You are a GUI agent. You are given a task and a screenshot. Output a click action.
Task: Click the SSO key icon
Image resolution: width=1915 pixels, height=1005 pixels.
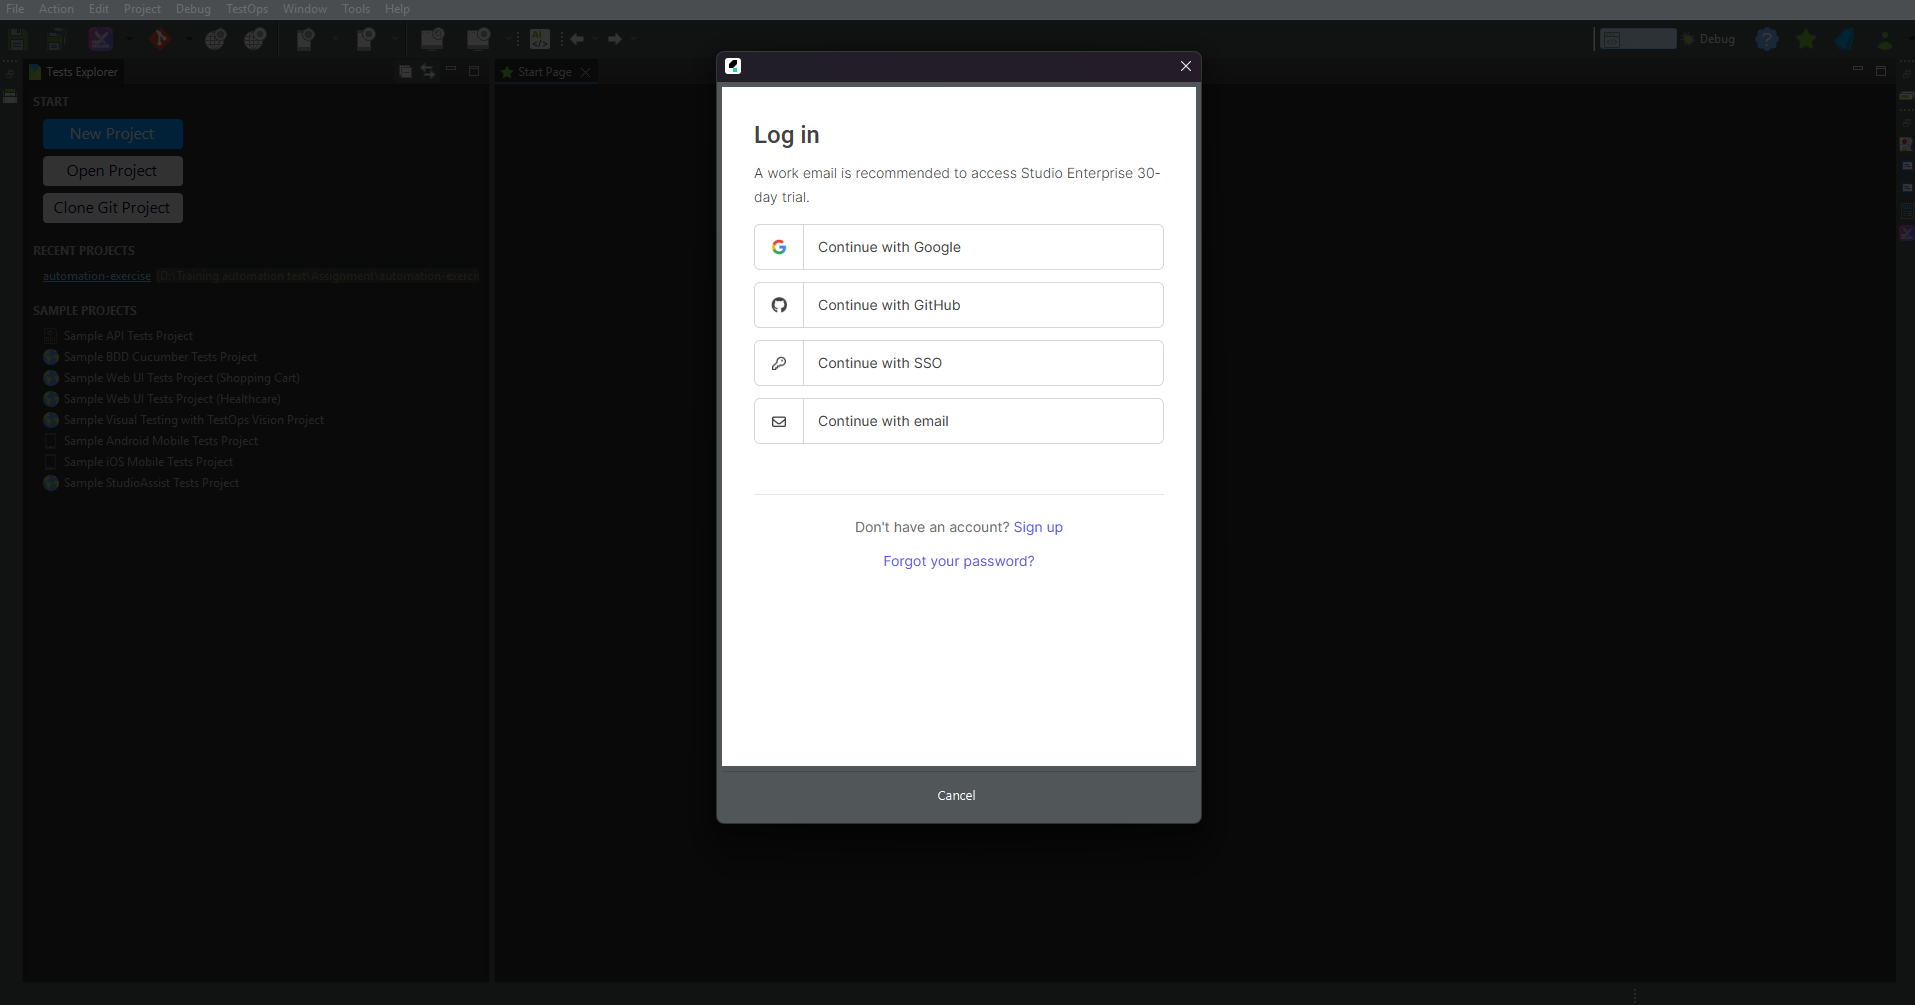tap(779, 363)
